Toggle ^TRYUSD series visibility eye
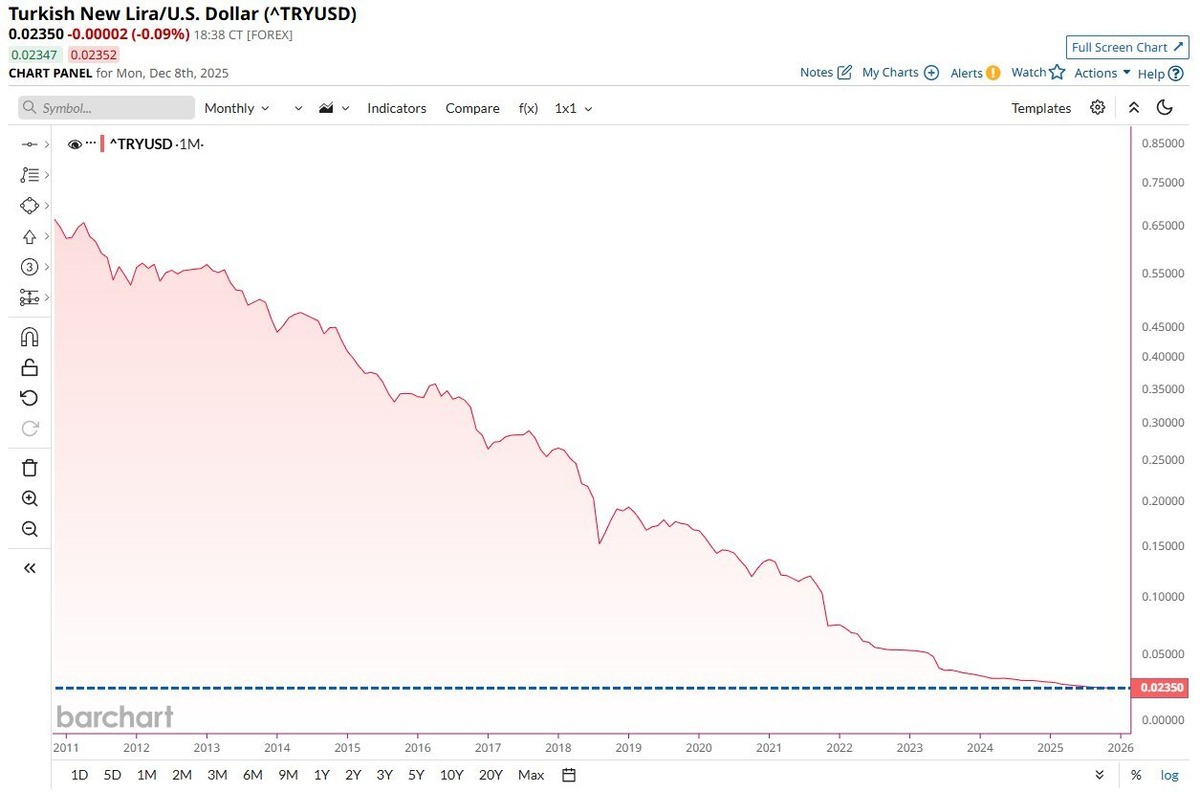 (x=74, y=144)
